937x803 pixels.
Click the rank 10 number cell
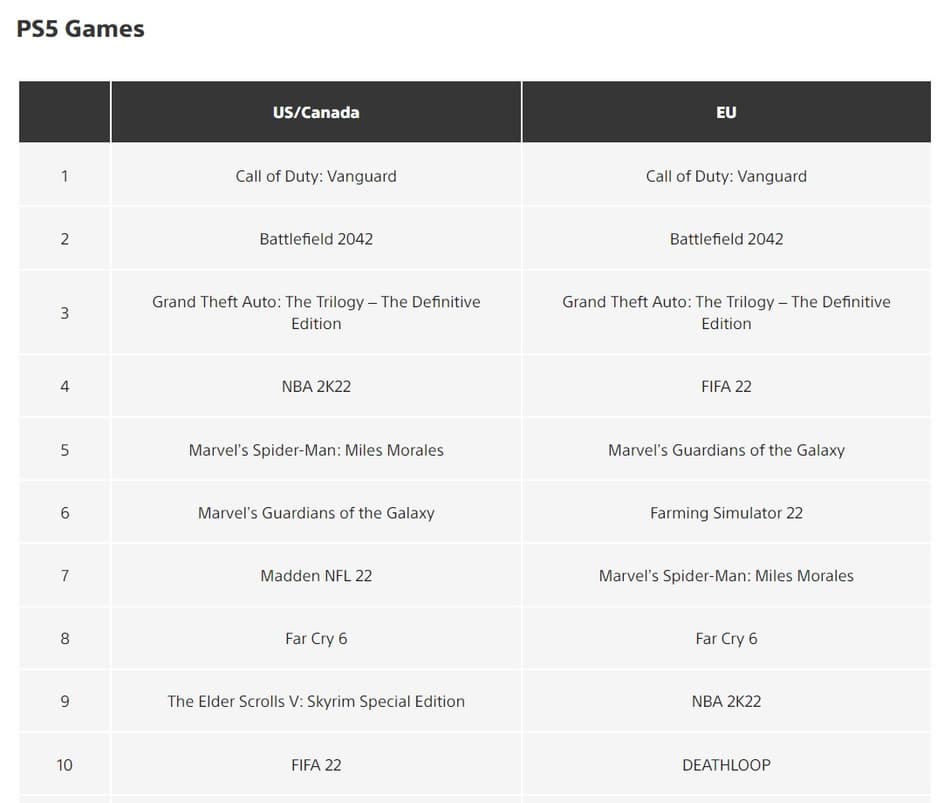coord(65,765)
